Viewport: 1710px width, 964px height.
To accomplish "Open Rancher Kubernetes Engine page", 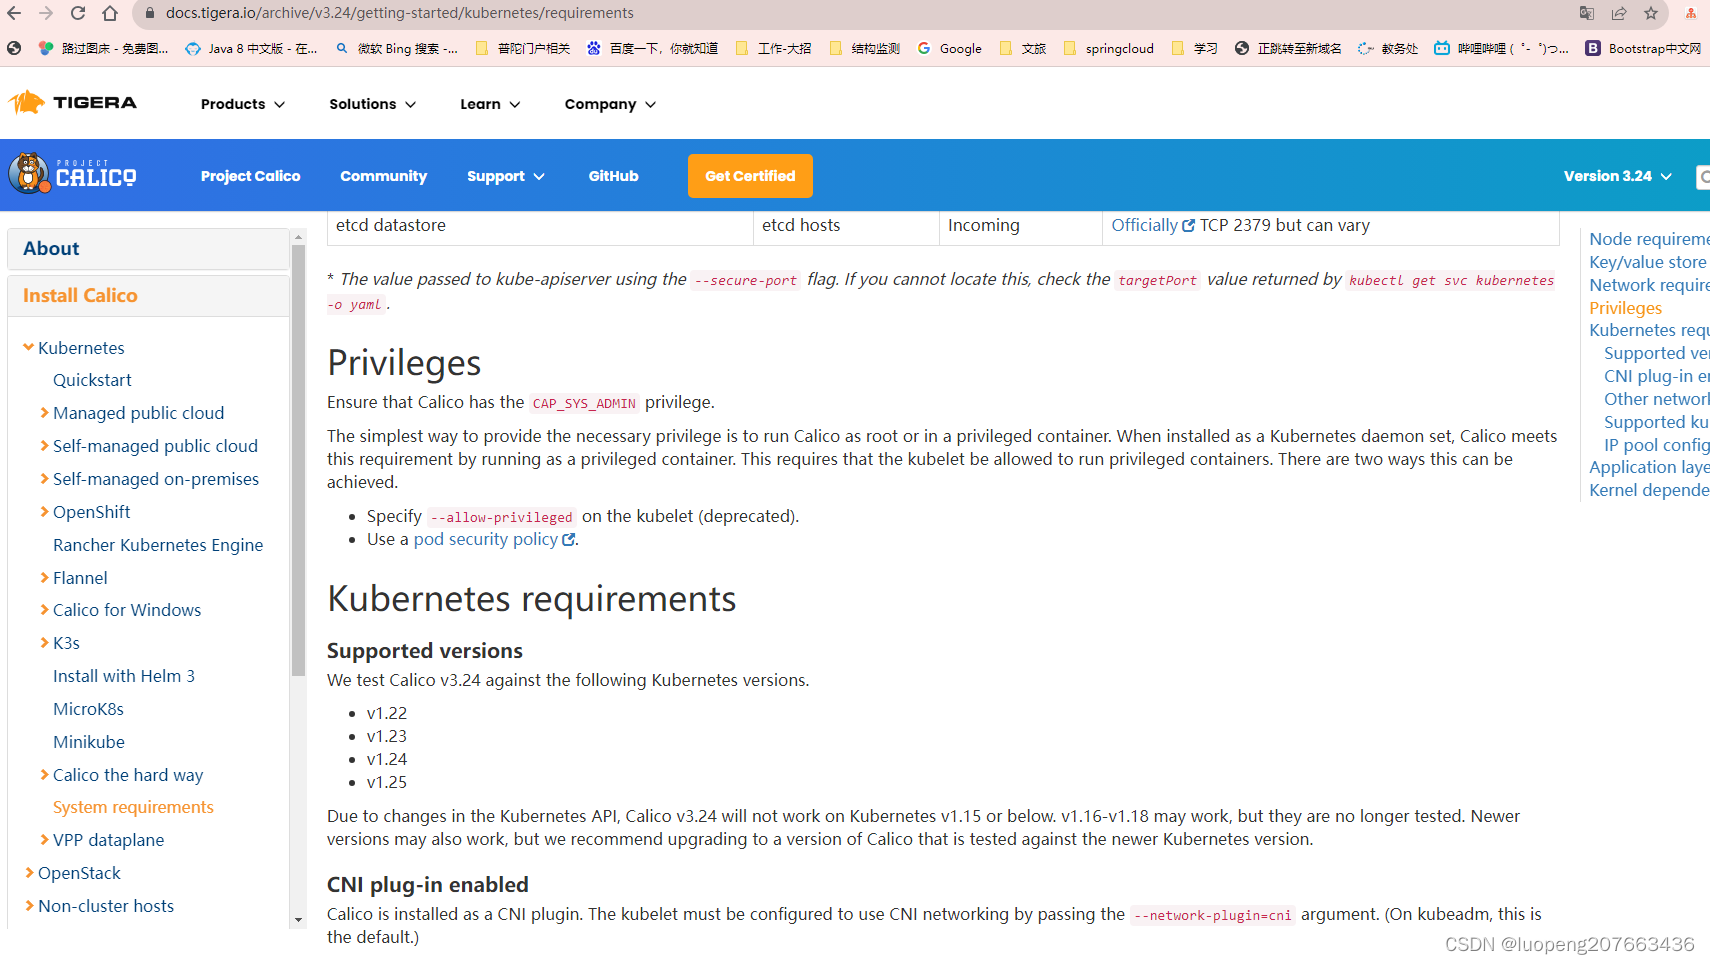I will coord(158,545).
